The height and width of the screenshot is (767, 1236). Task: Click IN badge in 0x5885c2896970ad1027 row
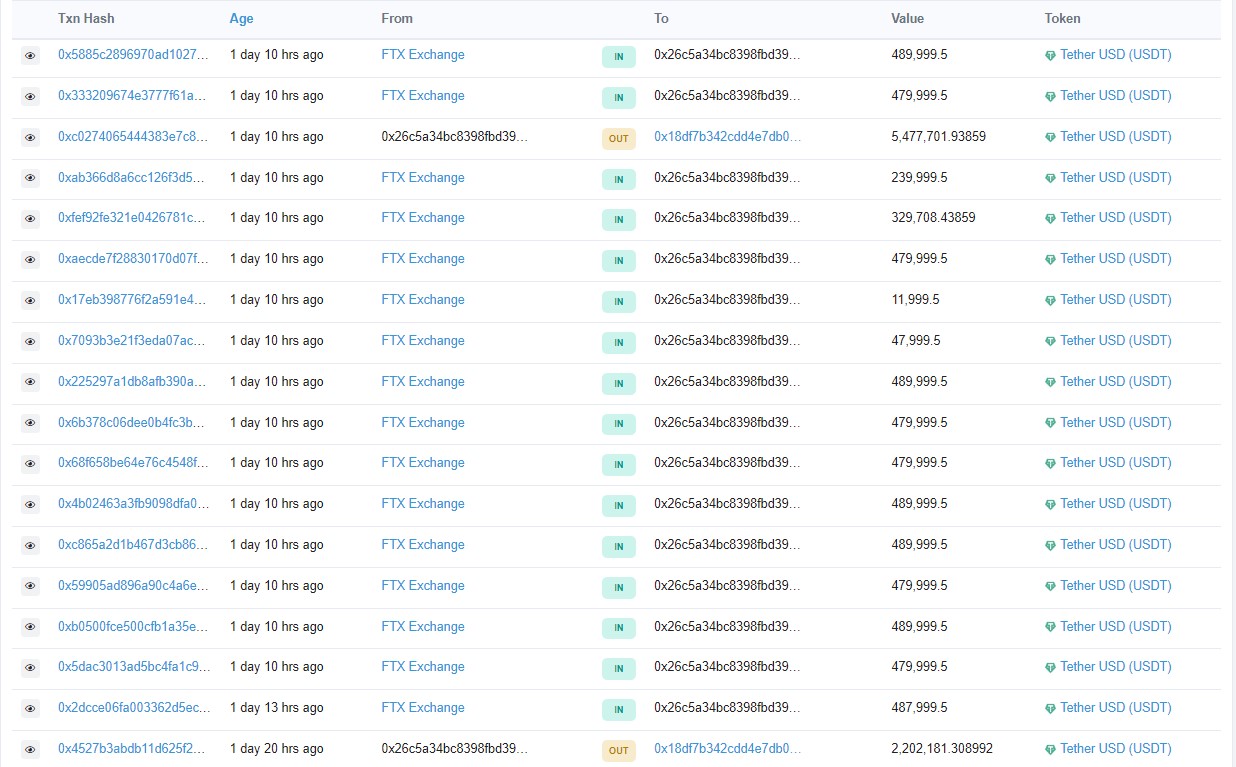[619, 57]
